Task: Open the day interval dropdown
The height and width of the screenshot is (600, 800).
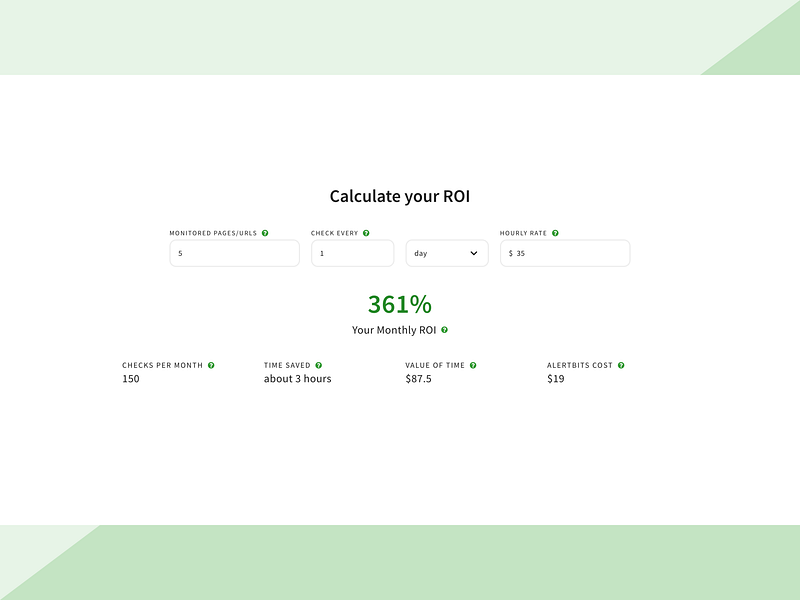Action: 447,253
